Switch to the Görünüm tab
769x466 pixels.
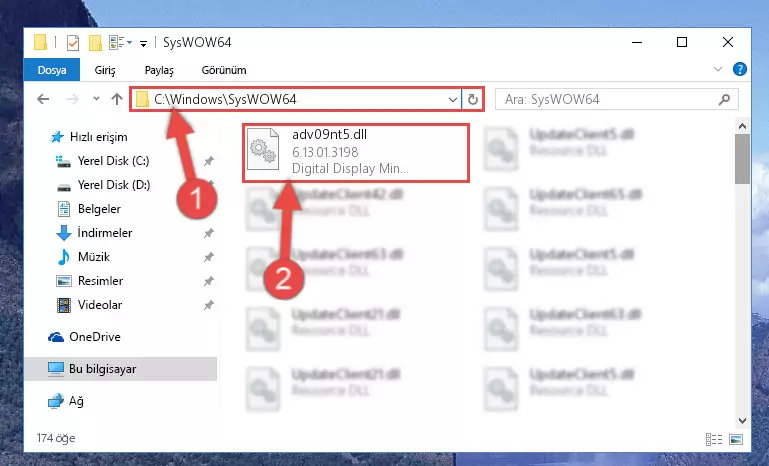coord(224,70)
